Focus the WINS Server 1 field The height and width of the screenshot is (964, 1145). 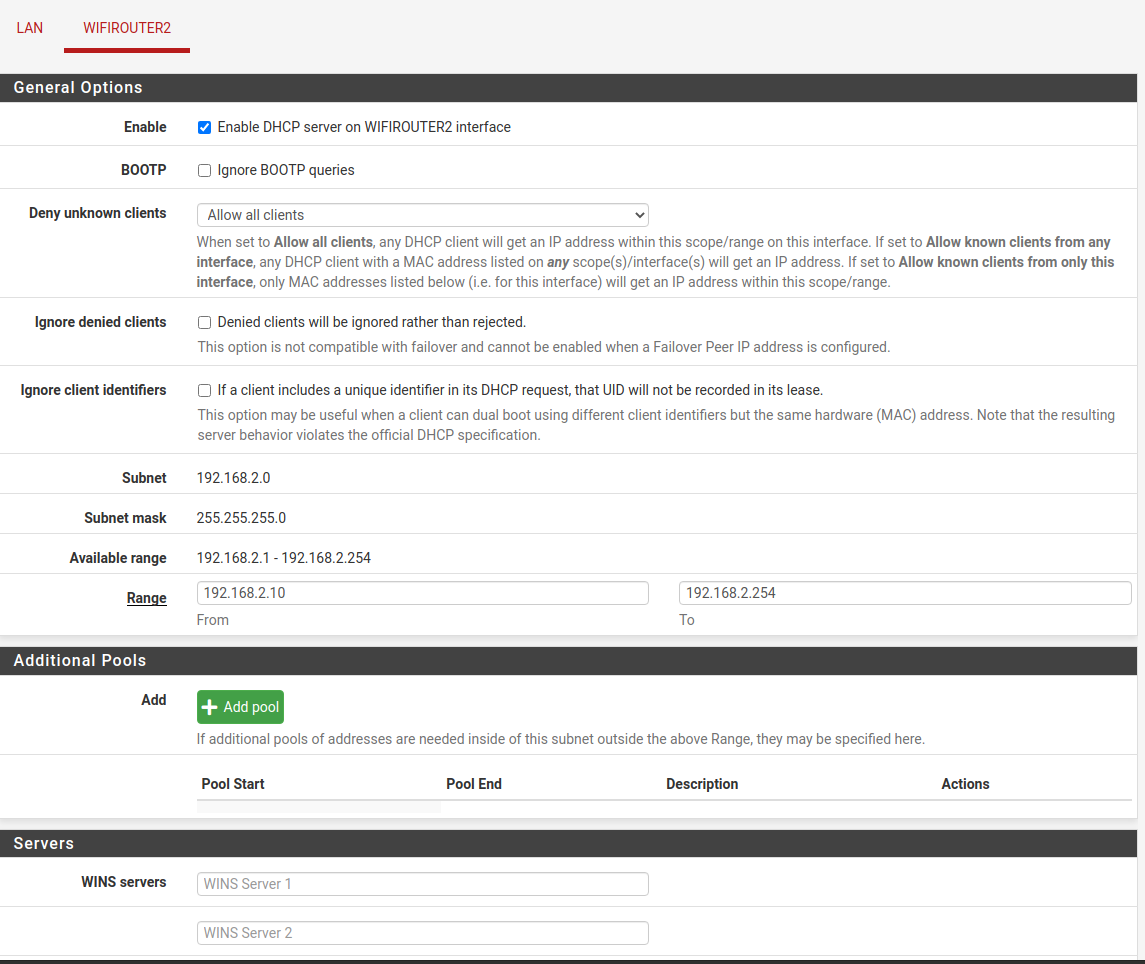pos(423,884)
